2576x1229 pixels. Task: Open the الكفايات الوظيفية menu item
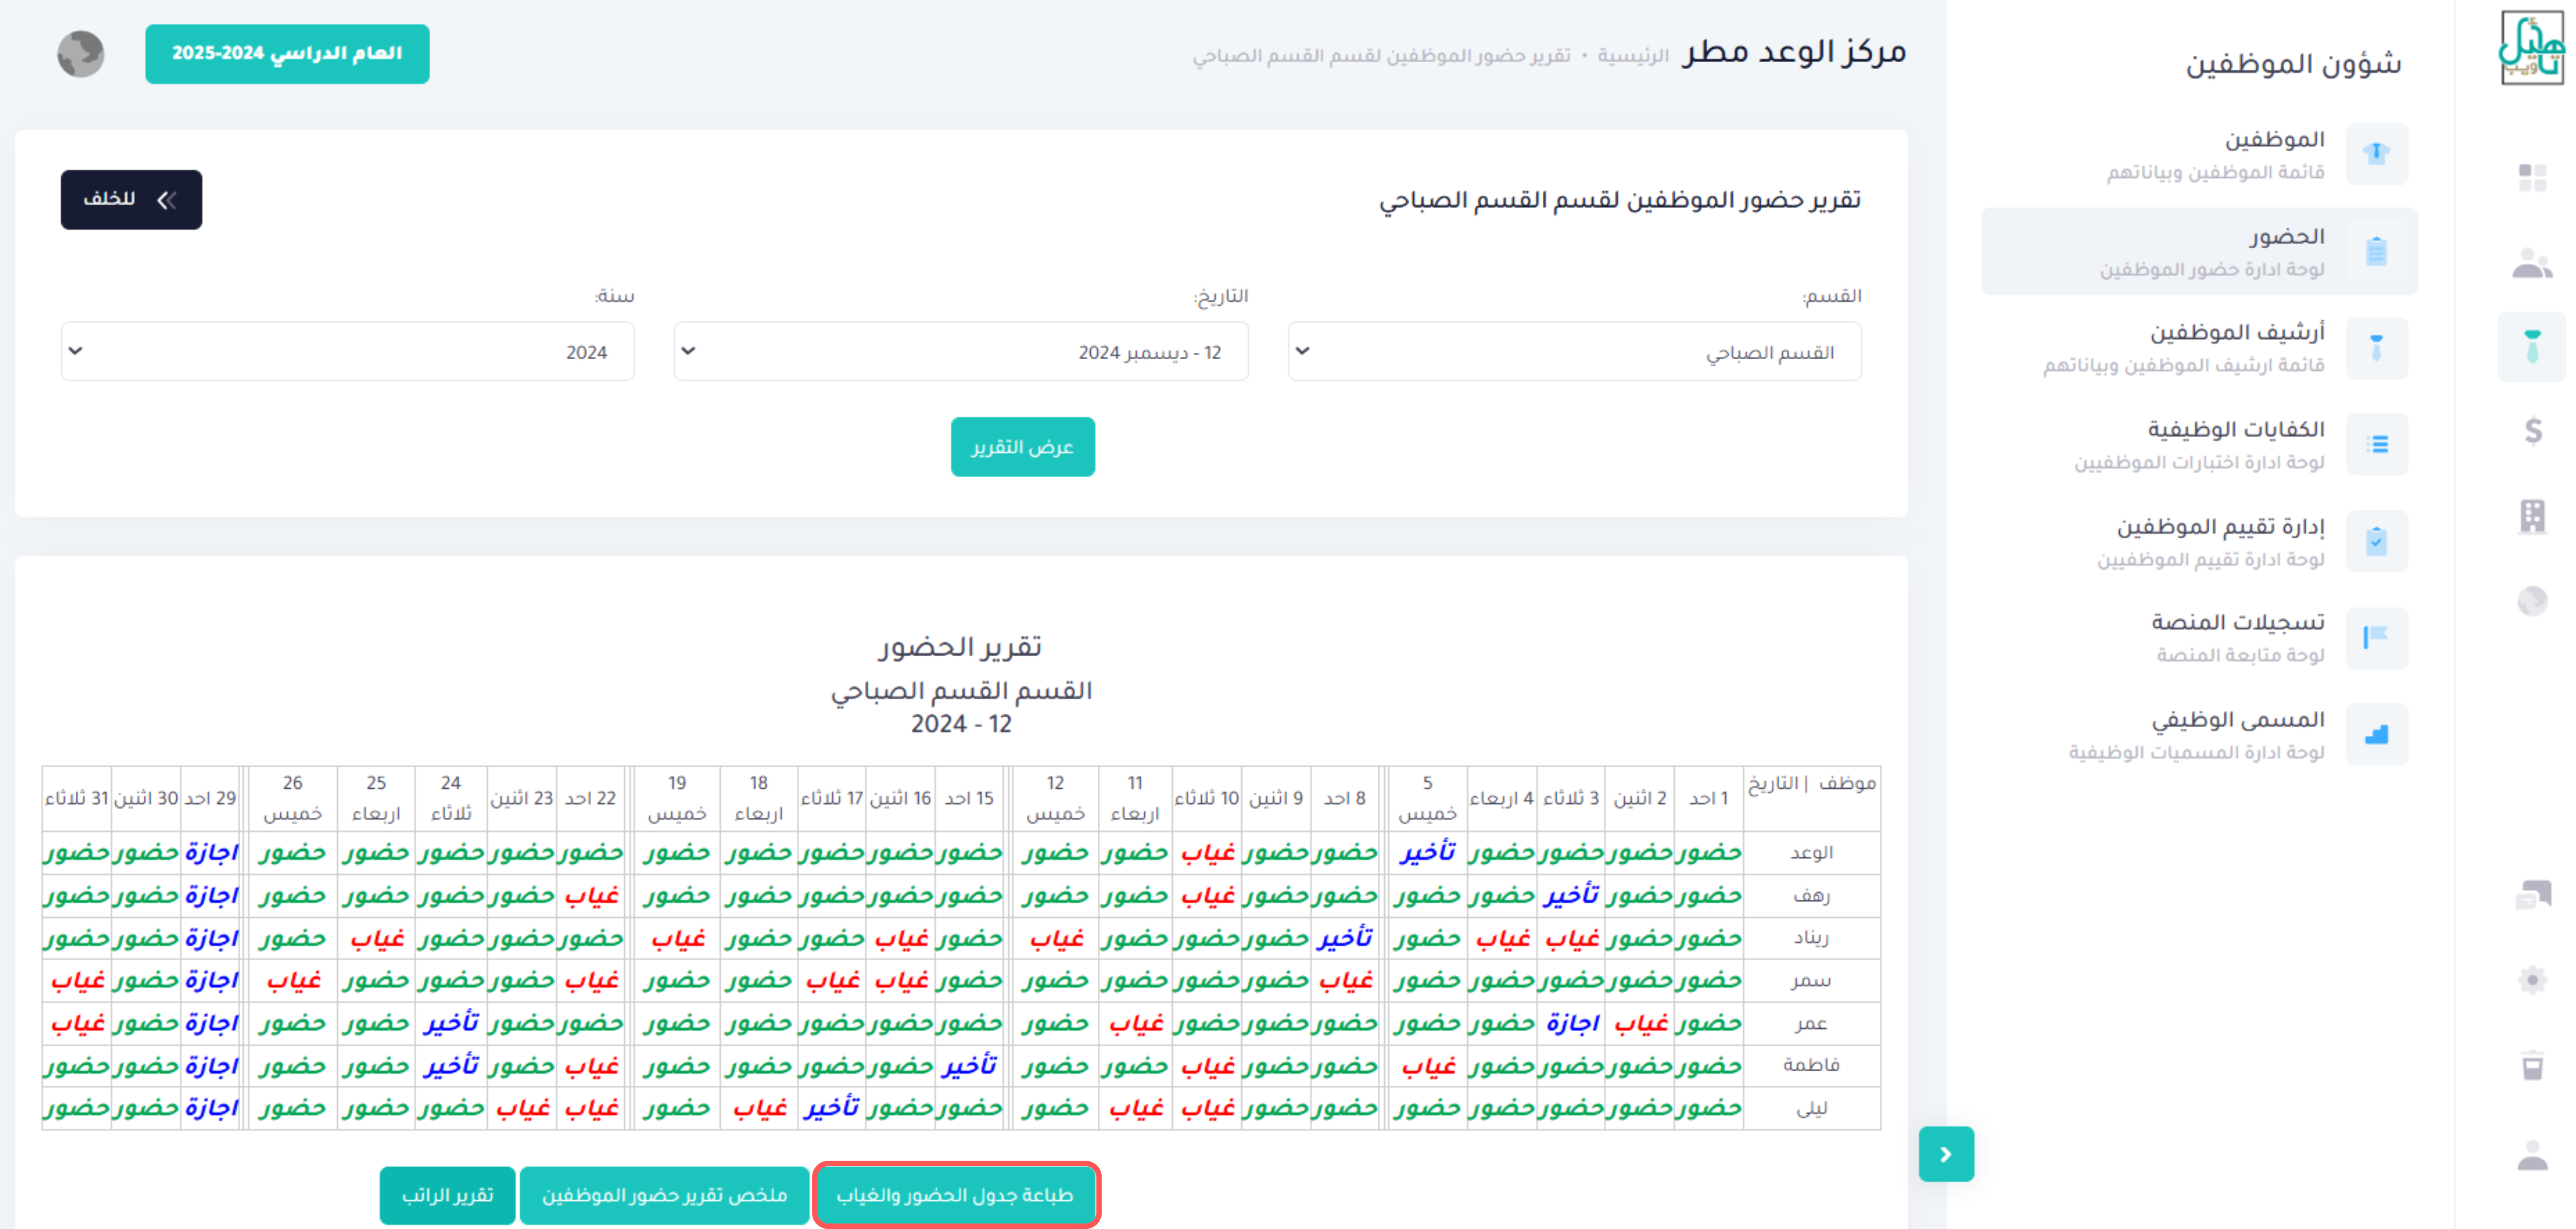tap(2199, 444)
